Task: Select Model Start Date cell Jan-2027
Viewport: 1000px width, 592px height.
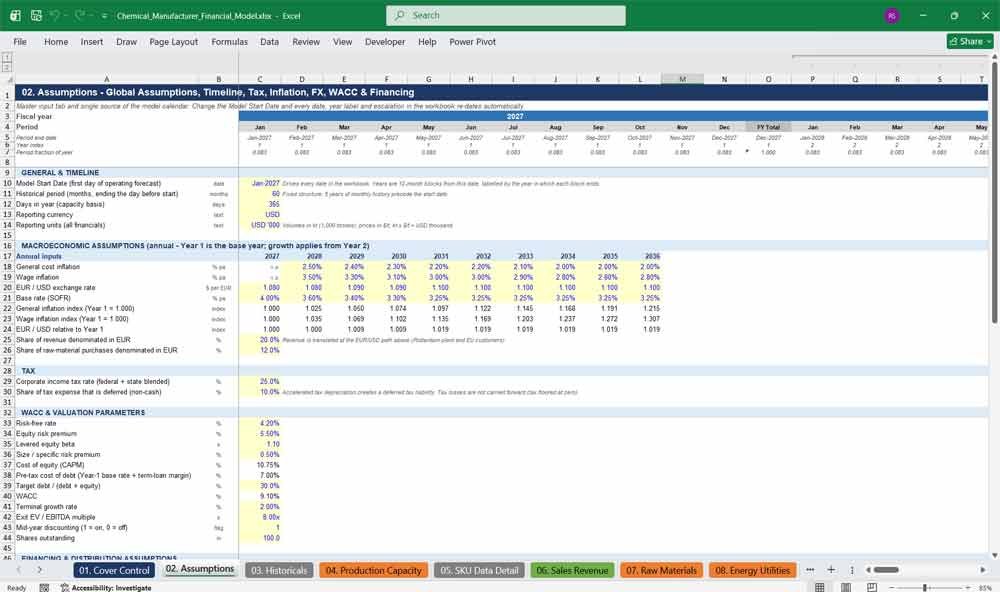Action: click(260, 183)
